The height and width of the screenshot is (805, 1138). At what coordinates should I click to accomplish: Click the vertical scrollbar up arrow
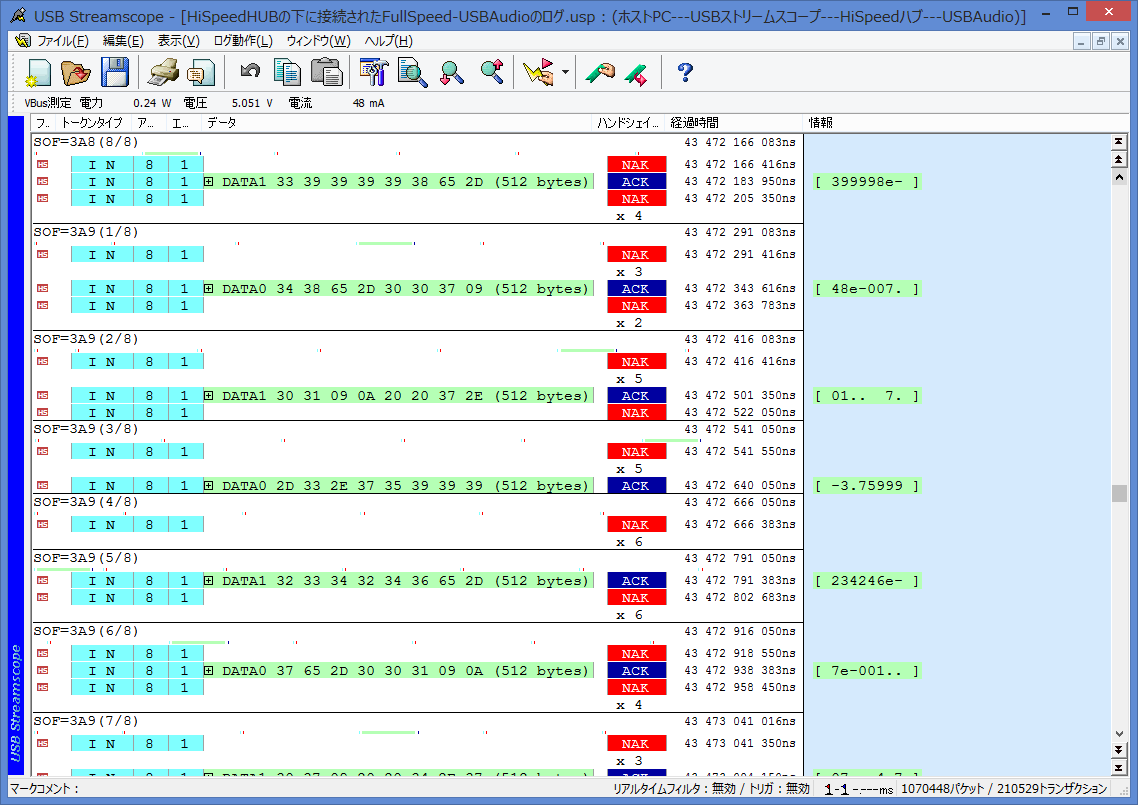(x=1118, y=177)
